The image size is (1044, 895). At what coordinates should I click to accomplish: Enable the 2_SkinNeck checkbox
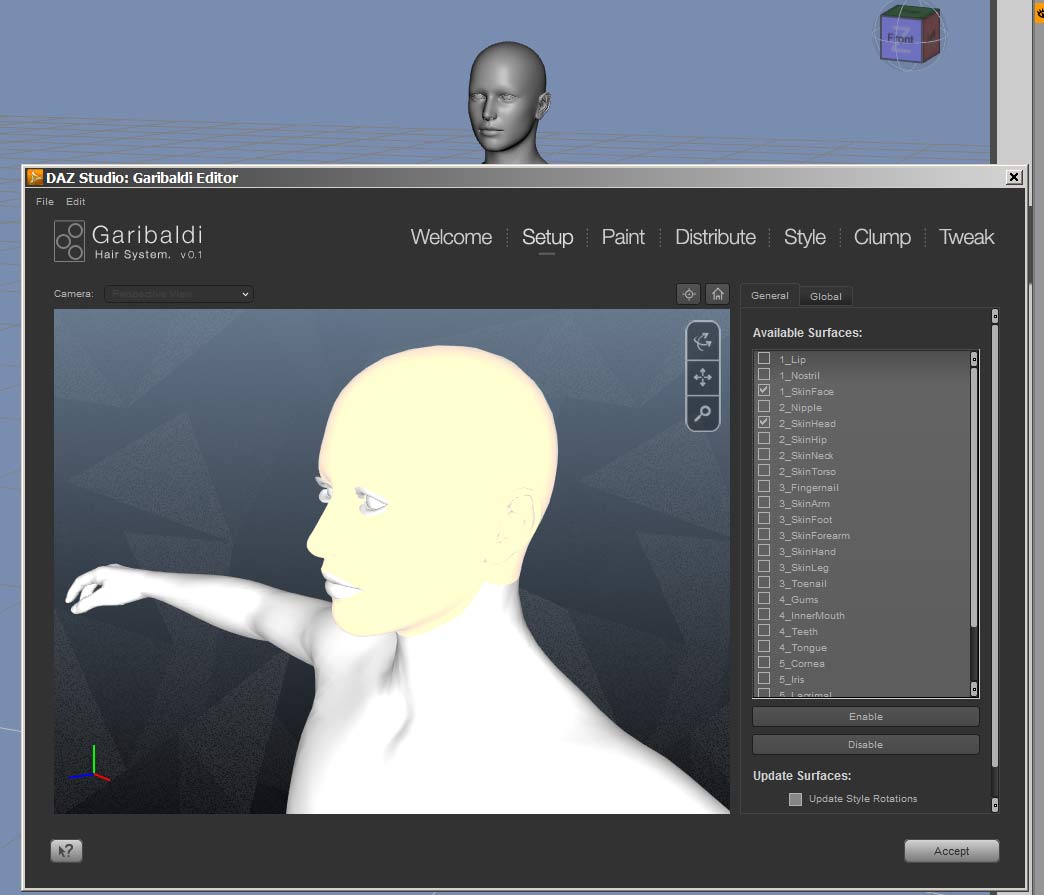(764, 454)
